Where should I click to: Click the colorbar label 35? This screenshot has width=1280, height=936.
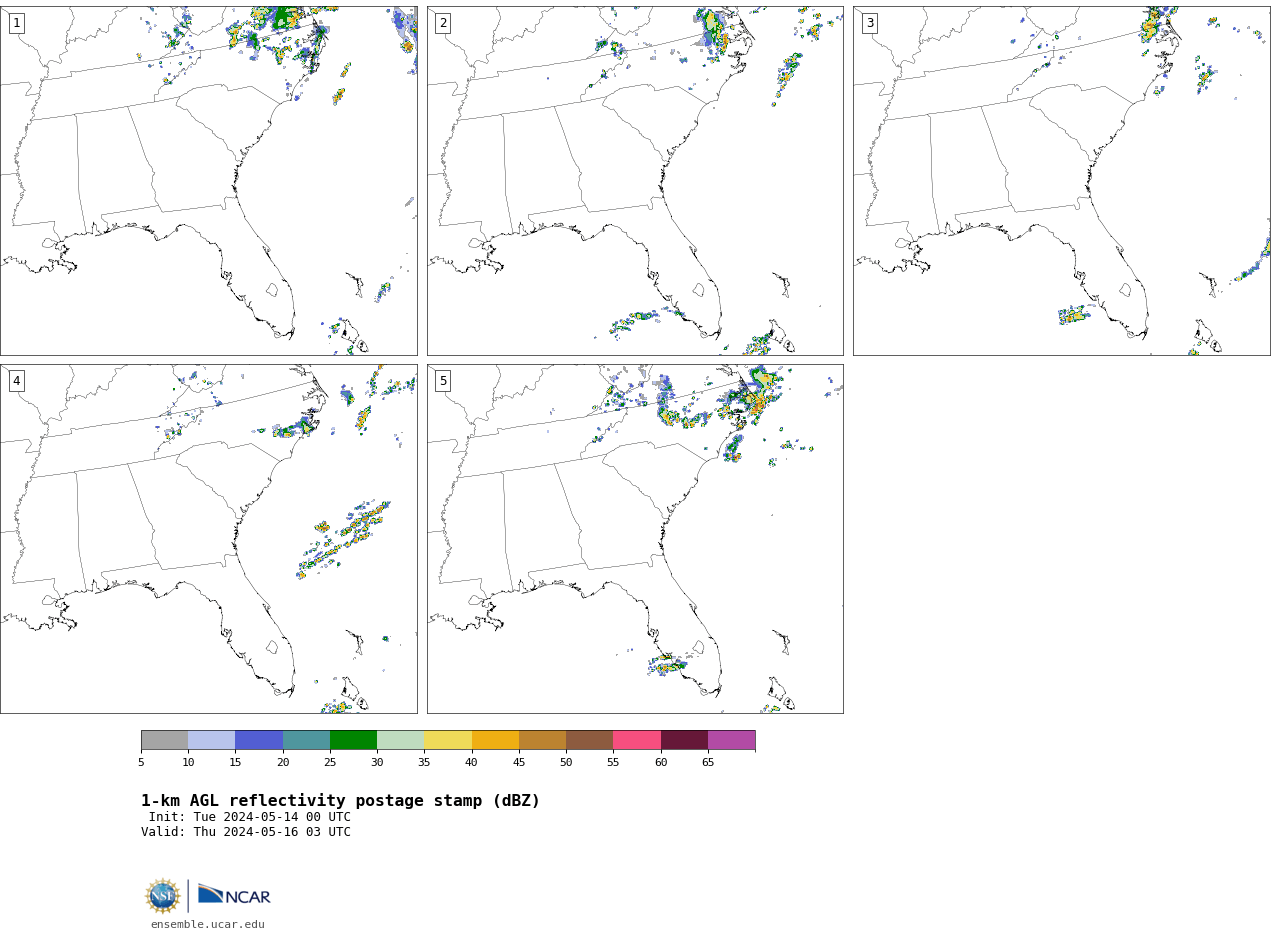[x=424, y=763]
